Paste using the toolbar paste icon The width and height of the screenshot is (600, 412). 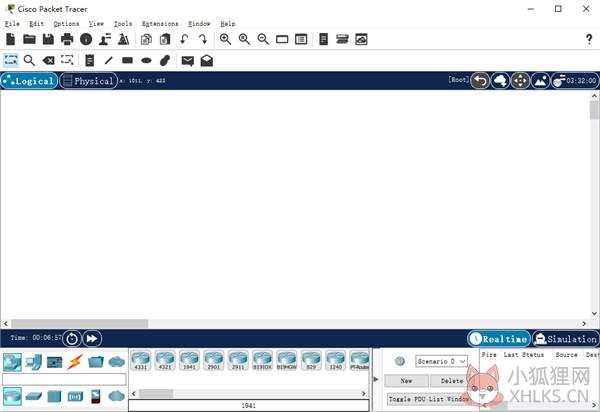[x=165, y=39]
